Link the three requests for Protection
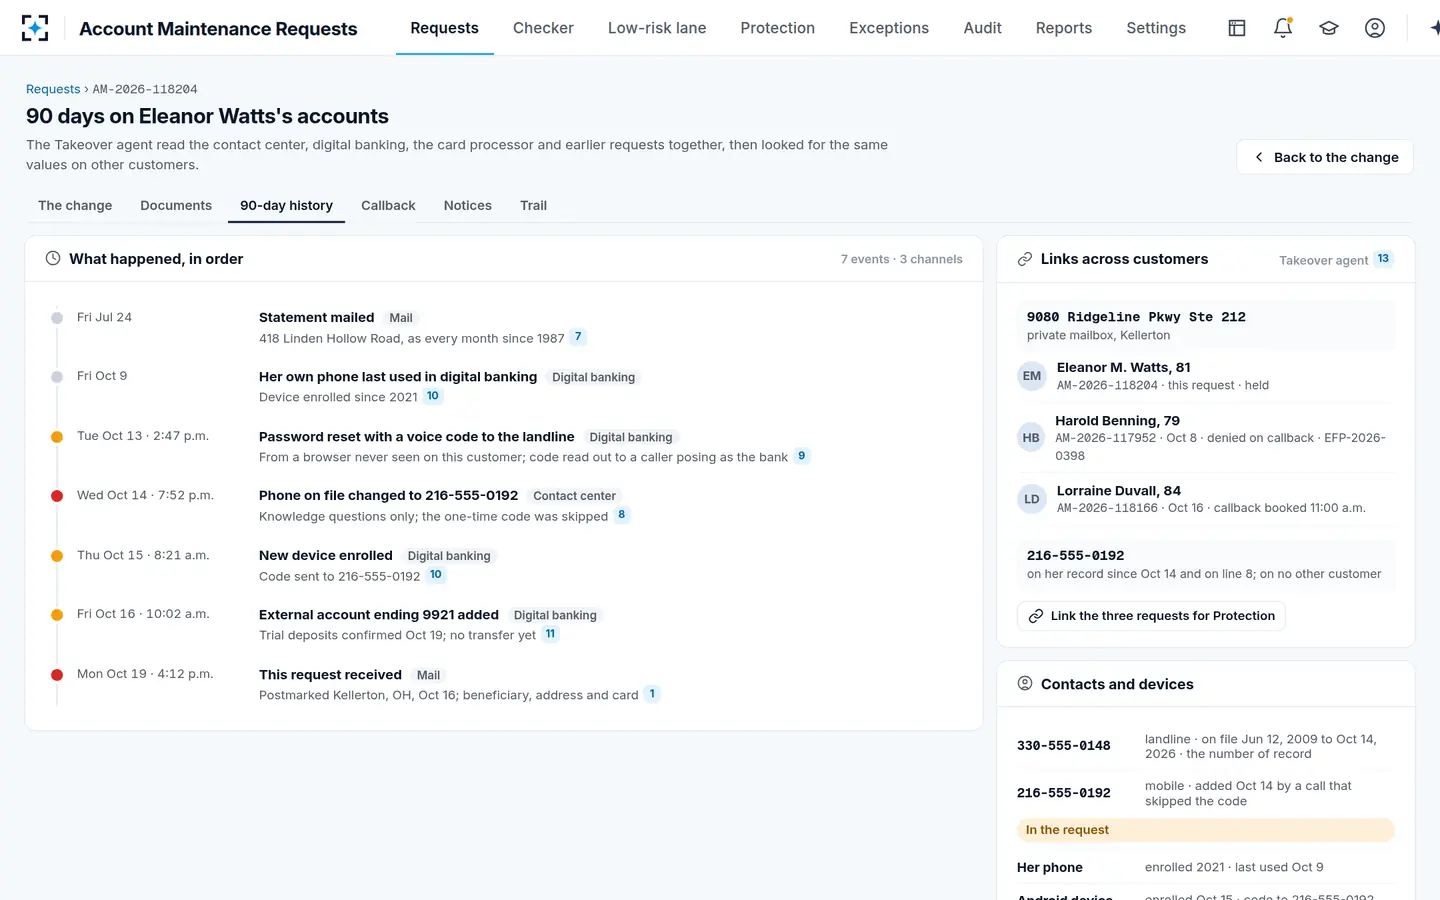The height and width of the screenshot is (900, 1440). coord(1151,616)
